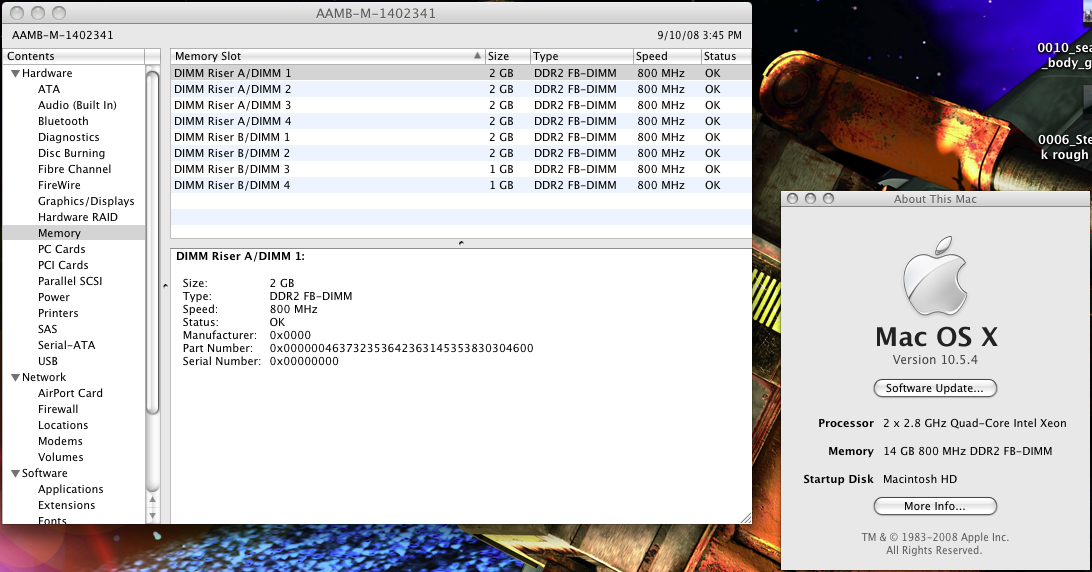
Task: Close the About This Mac window
Action: (792, 199)
